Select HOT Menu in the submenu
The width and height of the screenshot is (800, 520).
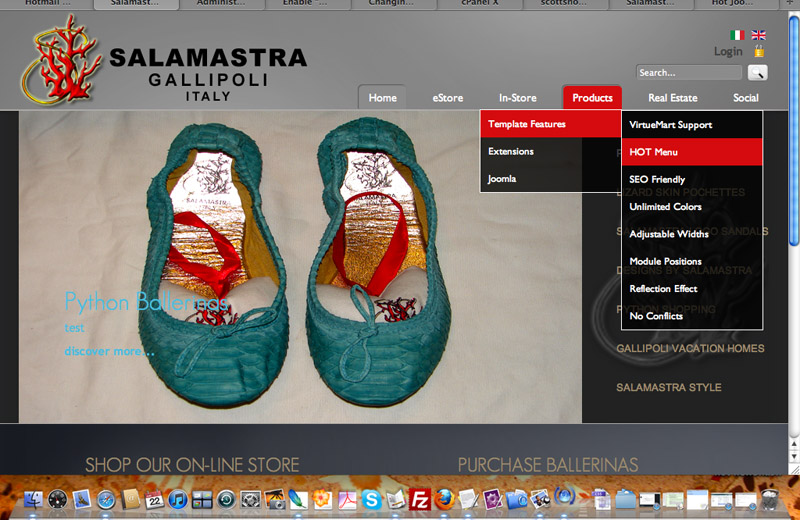[692, 152]
